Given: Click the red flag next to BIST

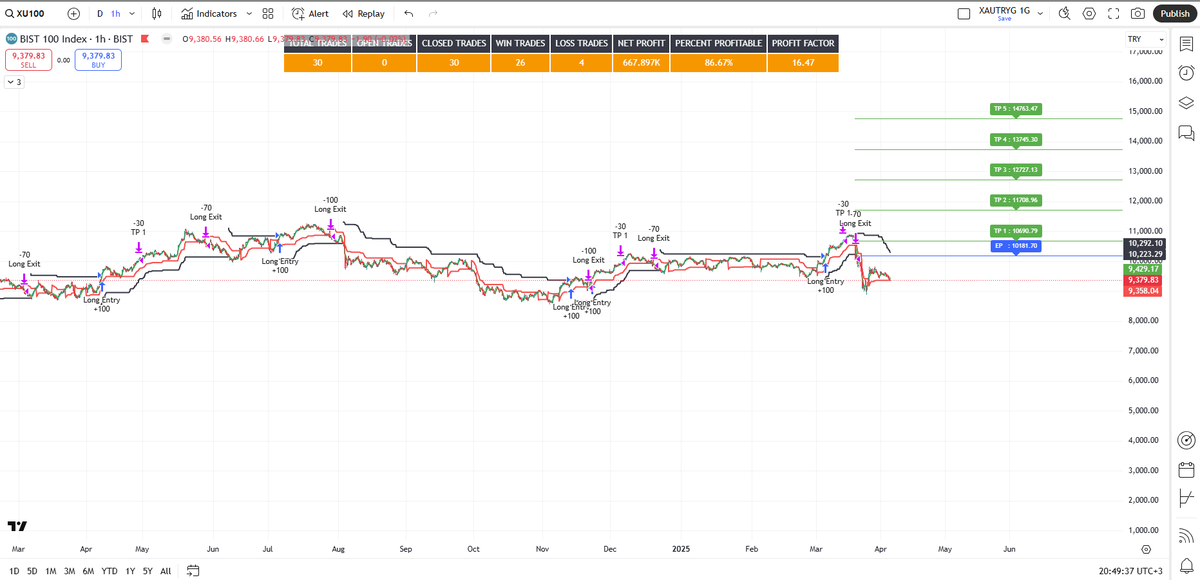Looking at the screenshot, I should [x=146, y=39].
